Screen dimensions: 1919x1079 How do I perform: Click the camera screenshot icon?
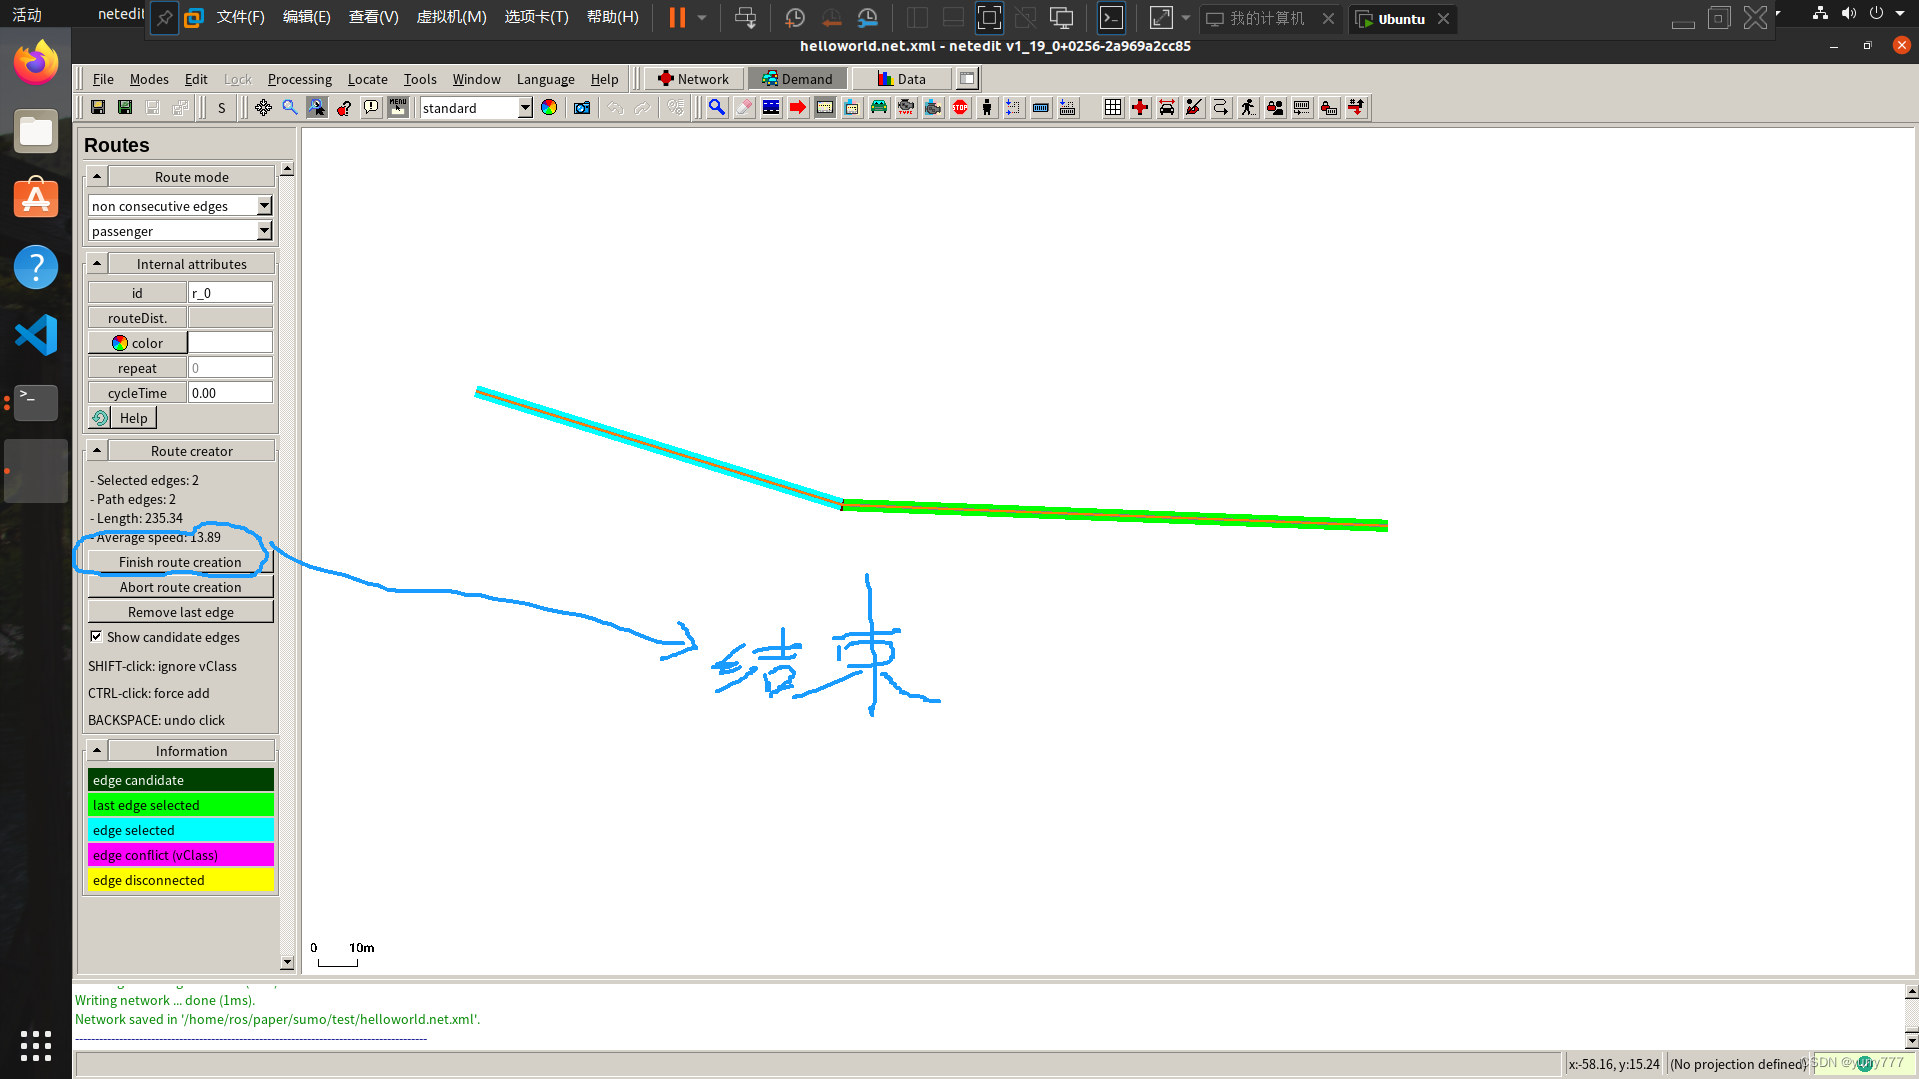582,108
